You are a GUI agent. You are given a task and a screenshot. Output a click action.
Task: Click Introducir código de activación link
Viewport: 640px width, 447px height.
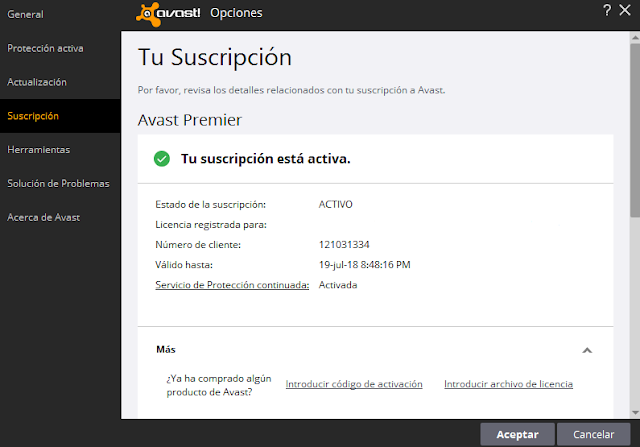(x=354, y=384)
